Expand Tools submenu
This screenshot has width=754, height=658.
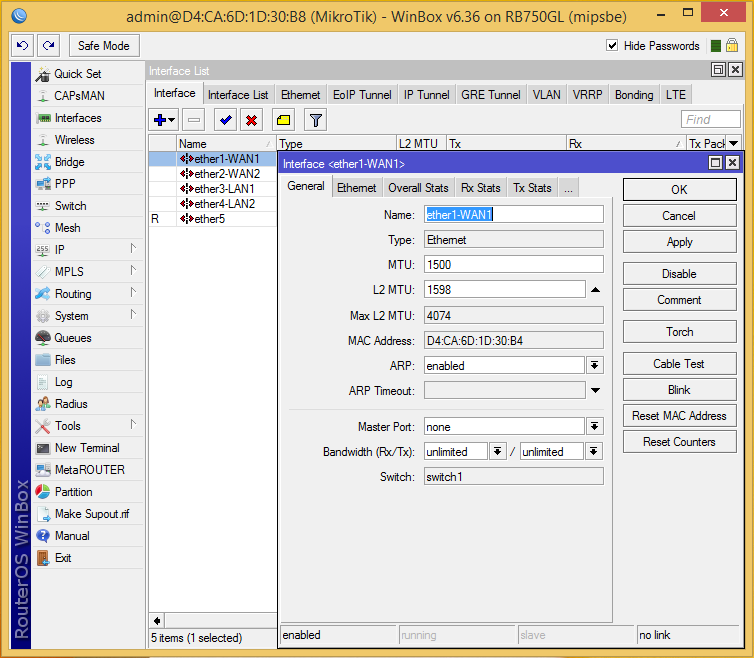tap(133, 425)
